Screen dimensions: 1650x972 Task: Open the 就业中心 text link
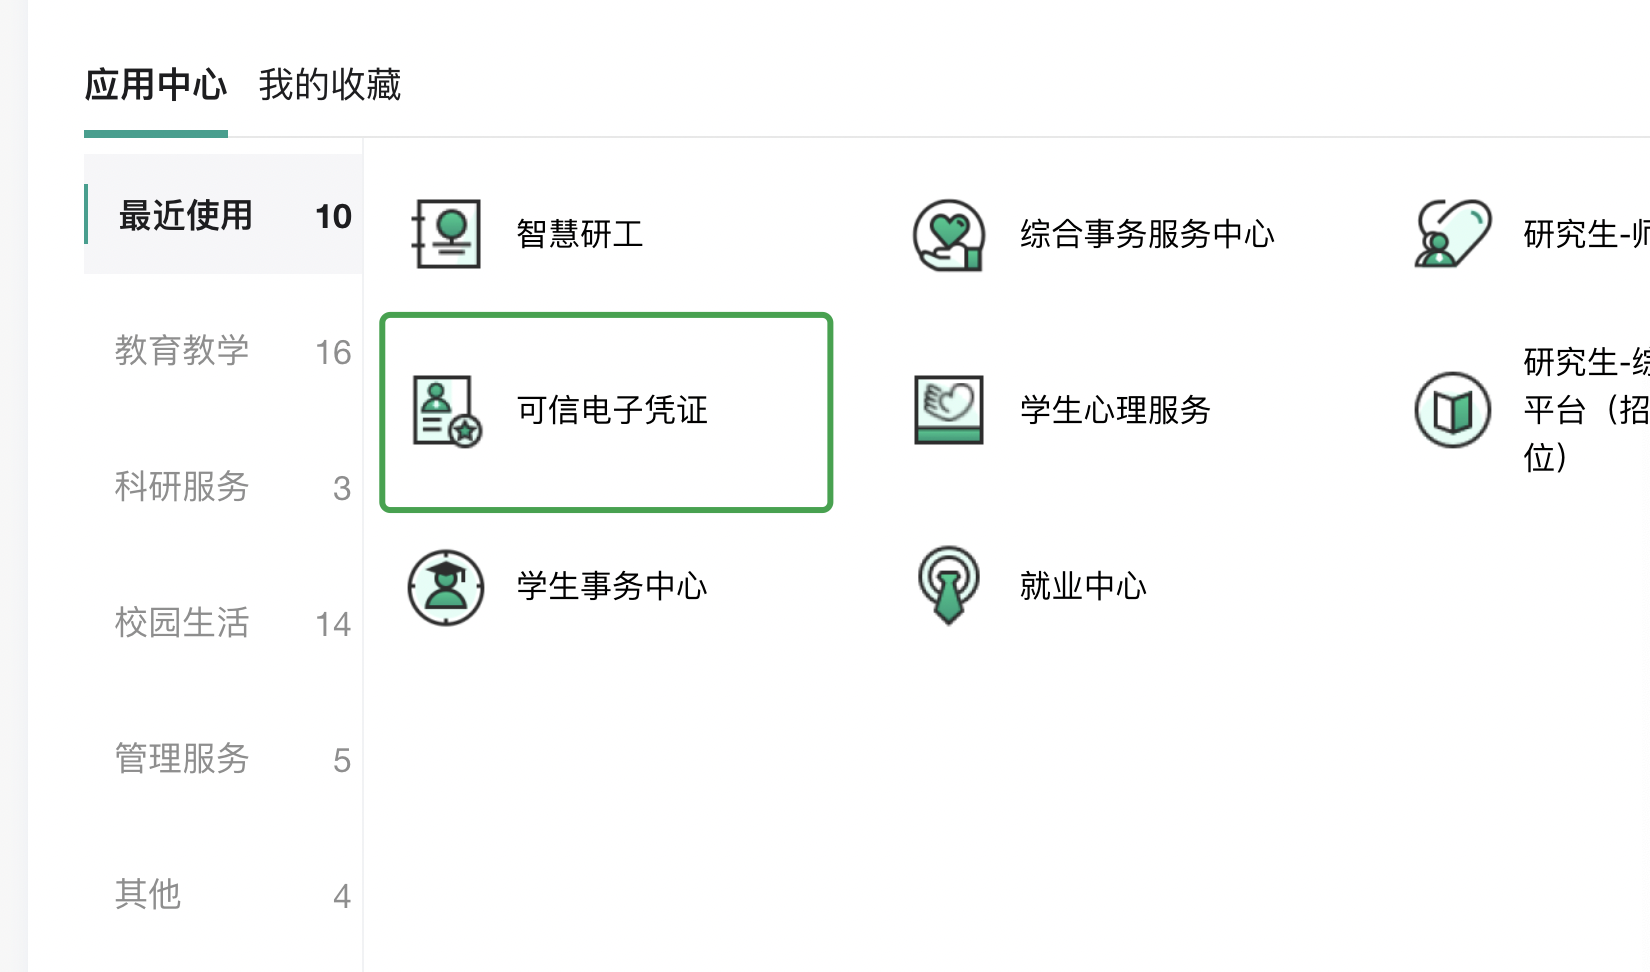click(1083, 586)
